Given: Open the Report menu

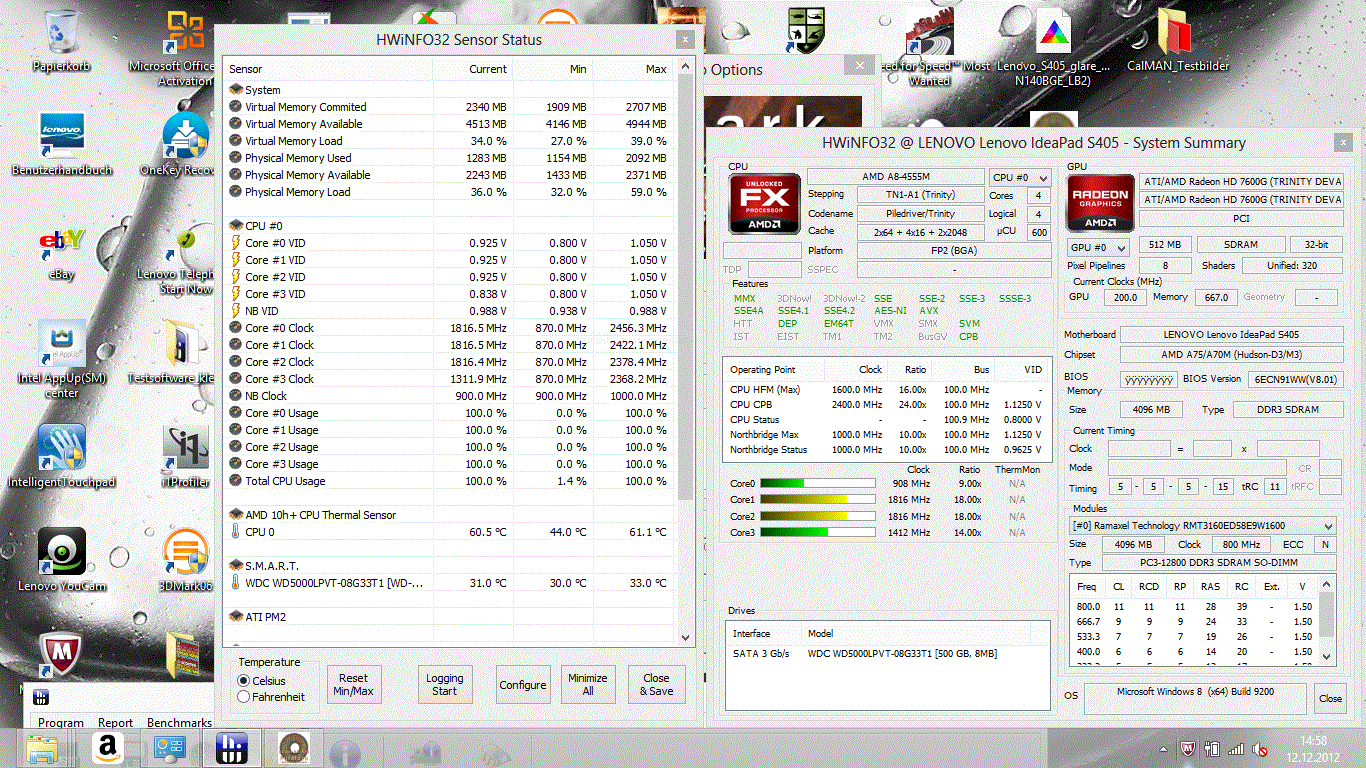Looking at the screenshot, I should coord(115,723).
